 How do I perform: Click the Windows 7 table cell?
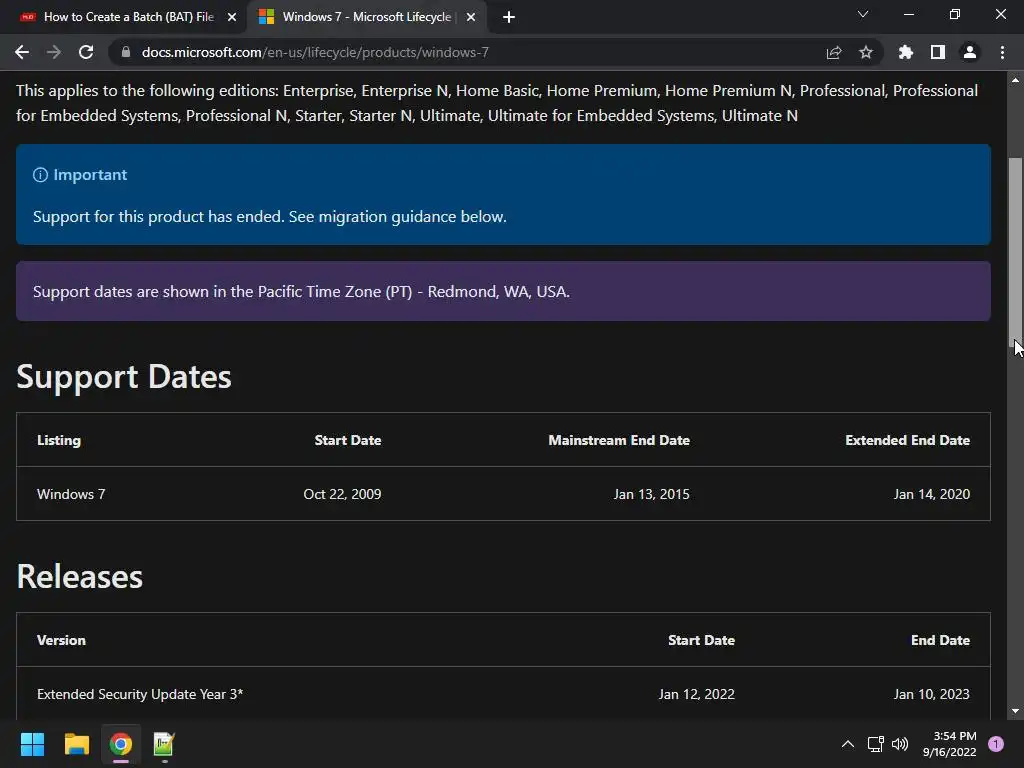71,494
